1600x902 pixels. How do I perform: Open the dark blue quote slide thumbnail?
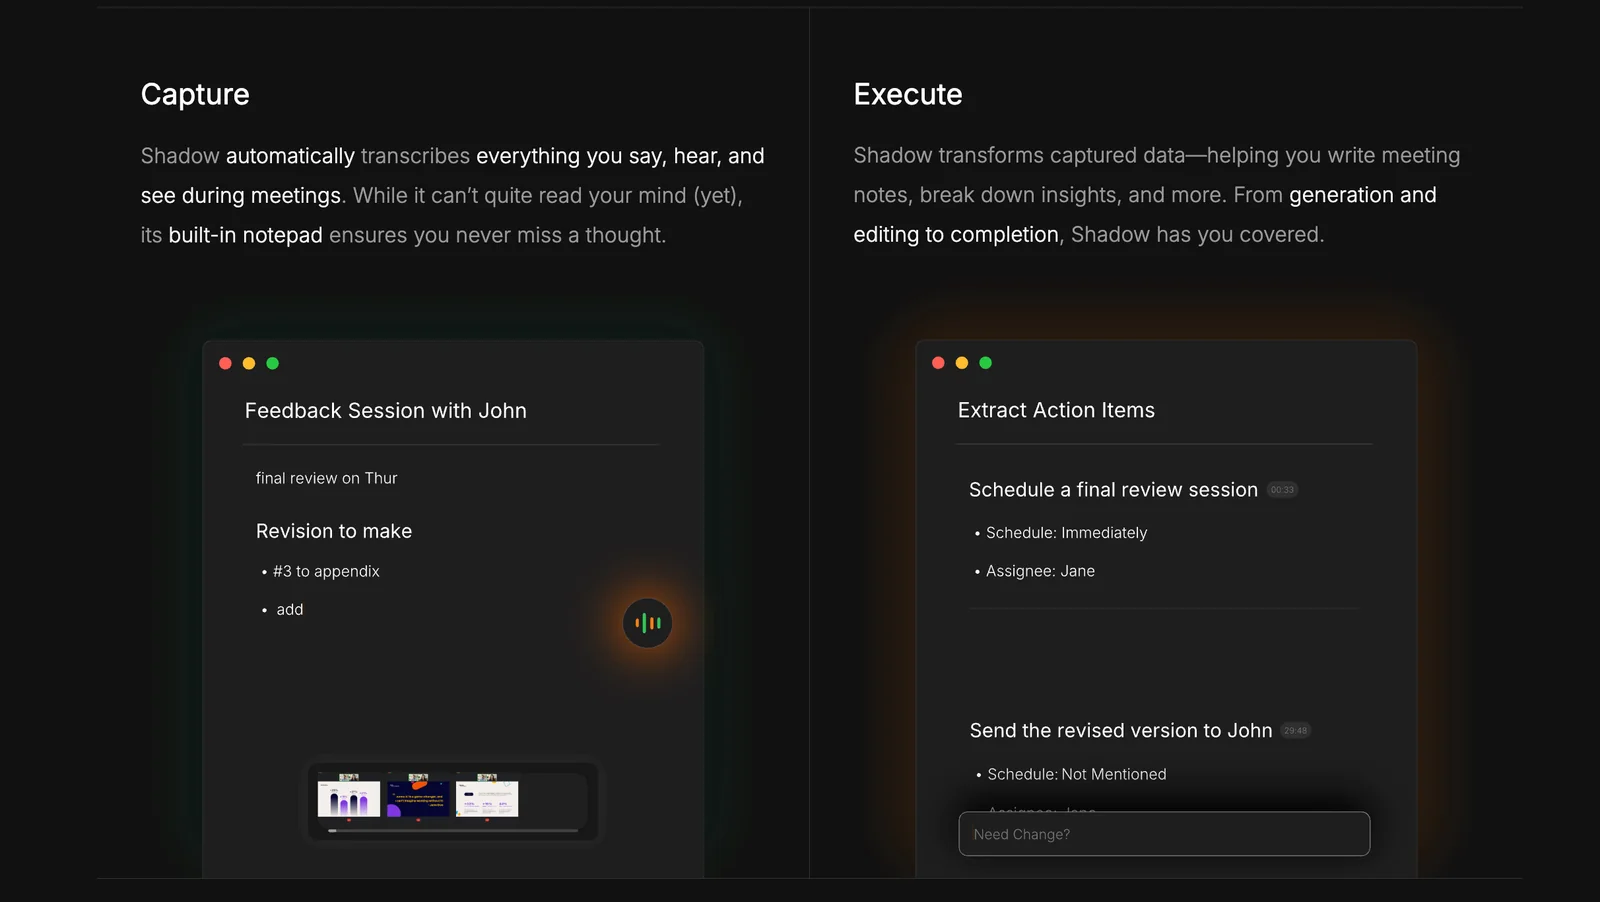[418, 799]
